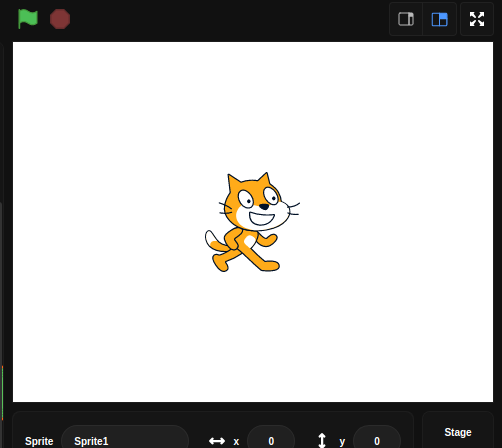Enter full screen stage mode

pyautogui.click(x=477, y=19)
